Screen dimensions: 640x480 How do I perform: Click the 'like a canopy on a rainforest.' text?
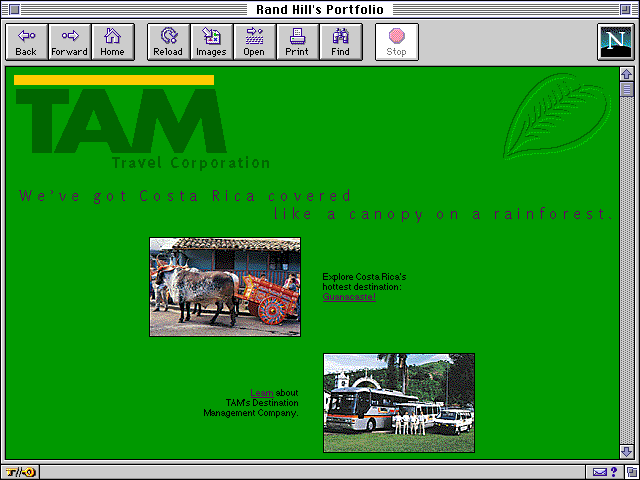pyautogui.click(x=443, y=214)
